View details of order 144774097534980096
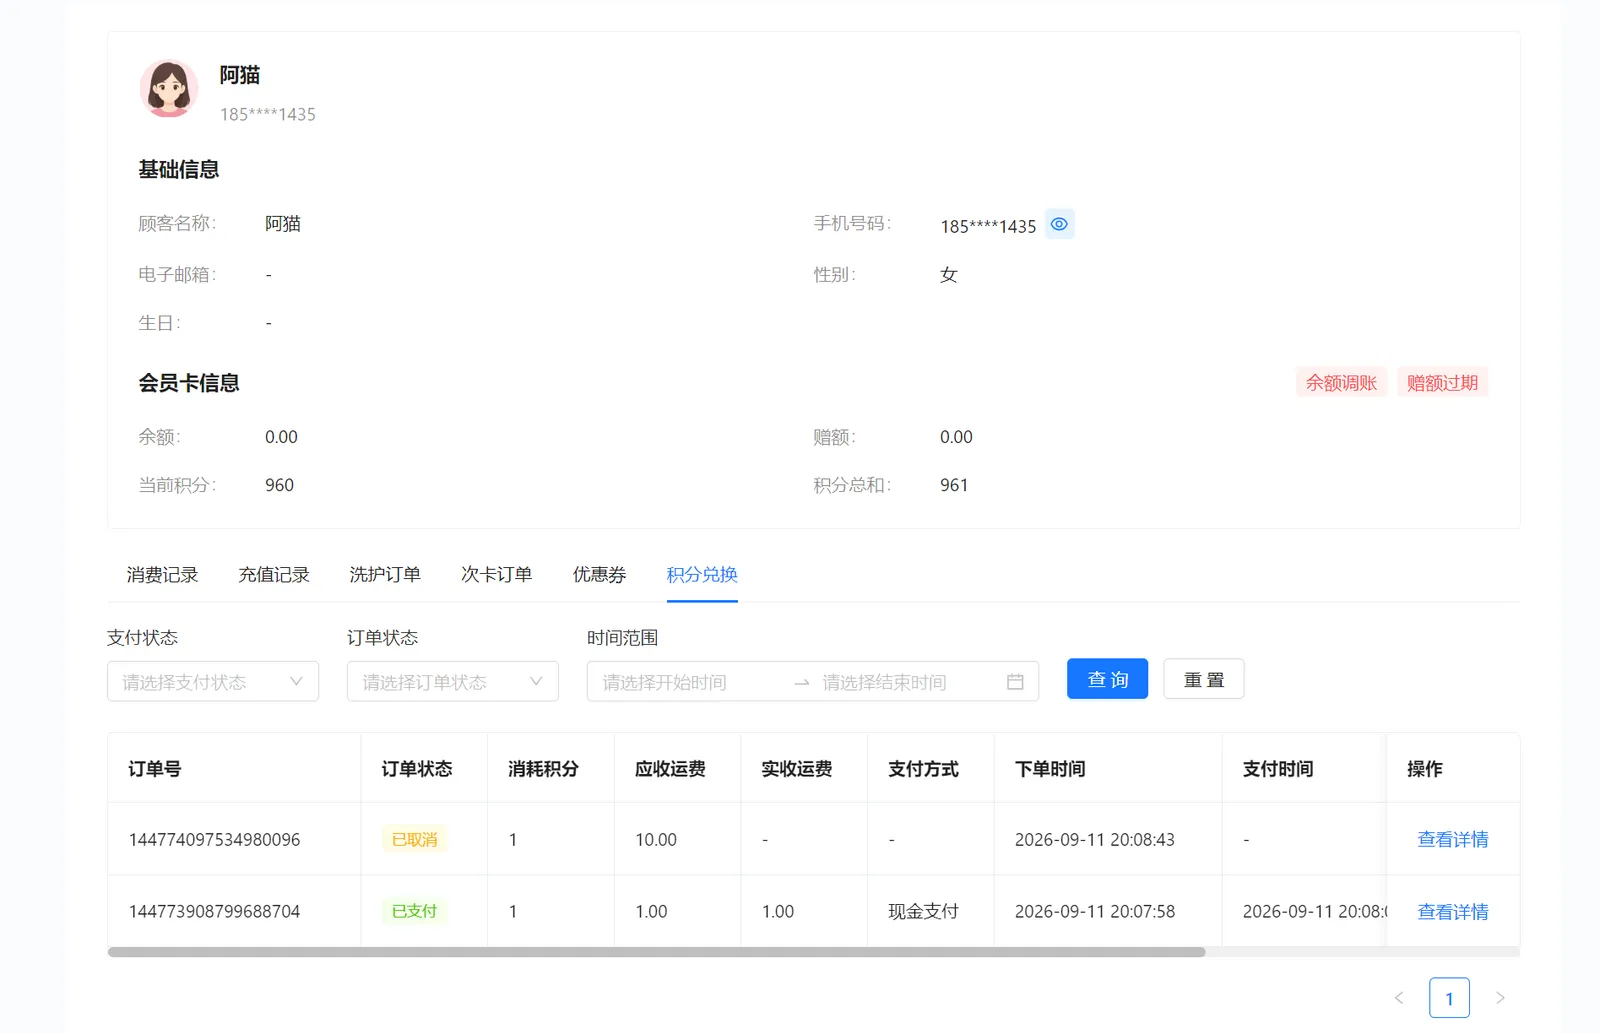Viewport: 1600px width, 1033px height. [1453, 840]
